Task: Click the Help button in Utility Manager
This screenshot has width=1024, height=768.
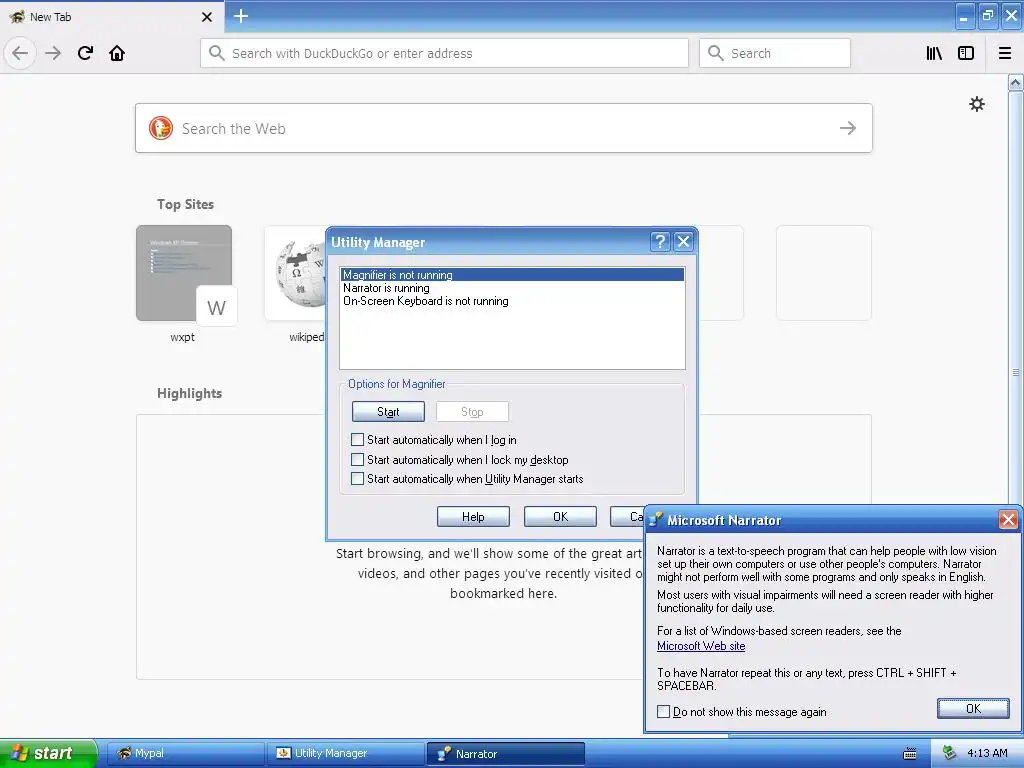Action: 473,517
